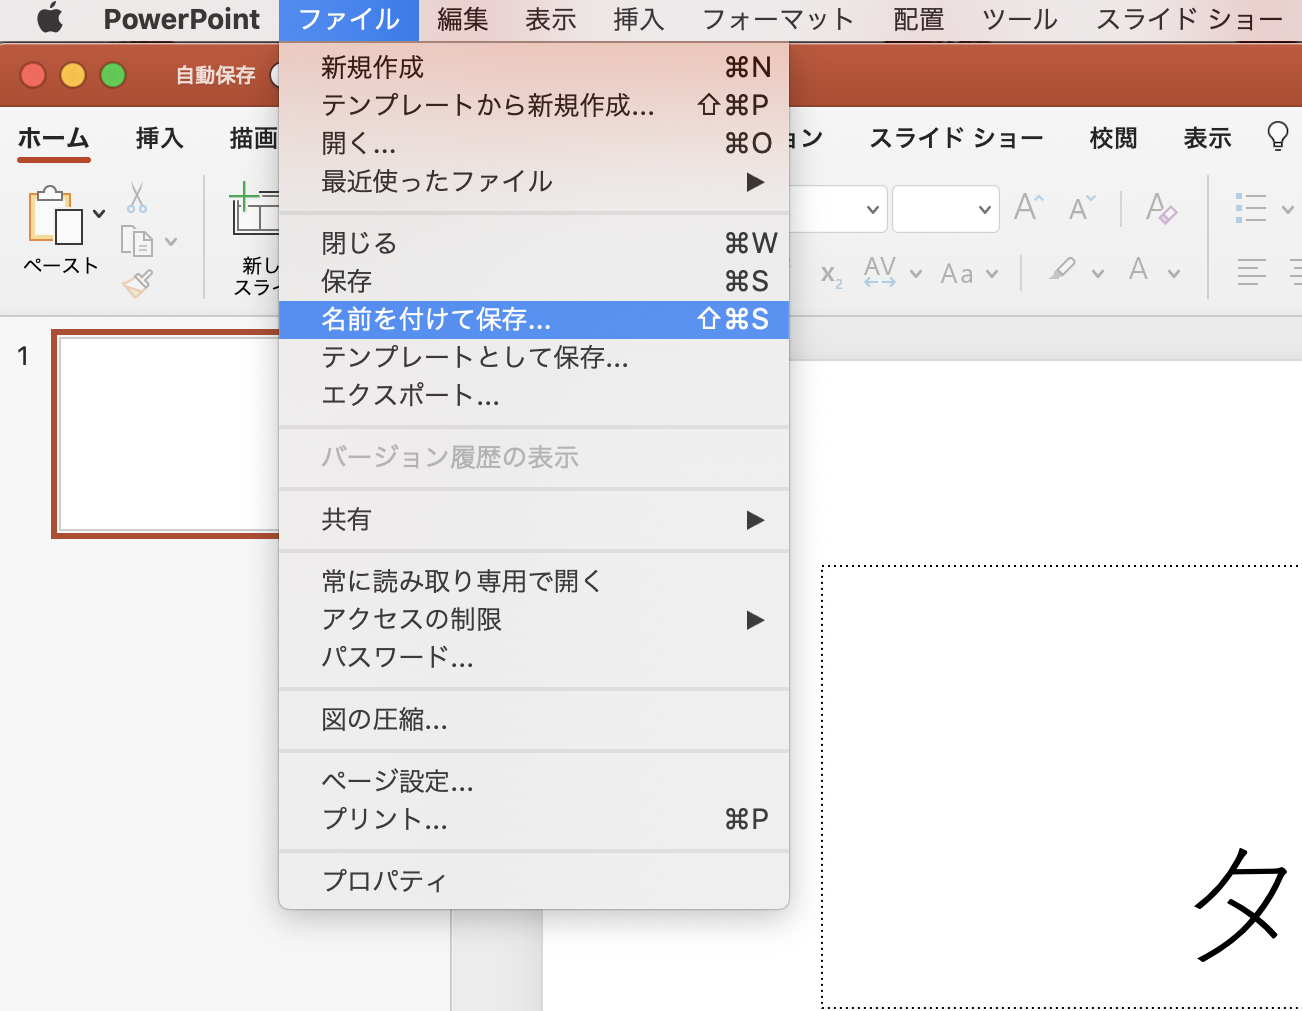Click the scissors cut icon
Image resolution: width=1302 pixels, height=1011 pixels.
137,197
